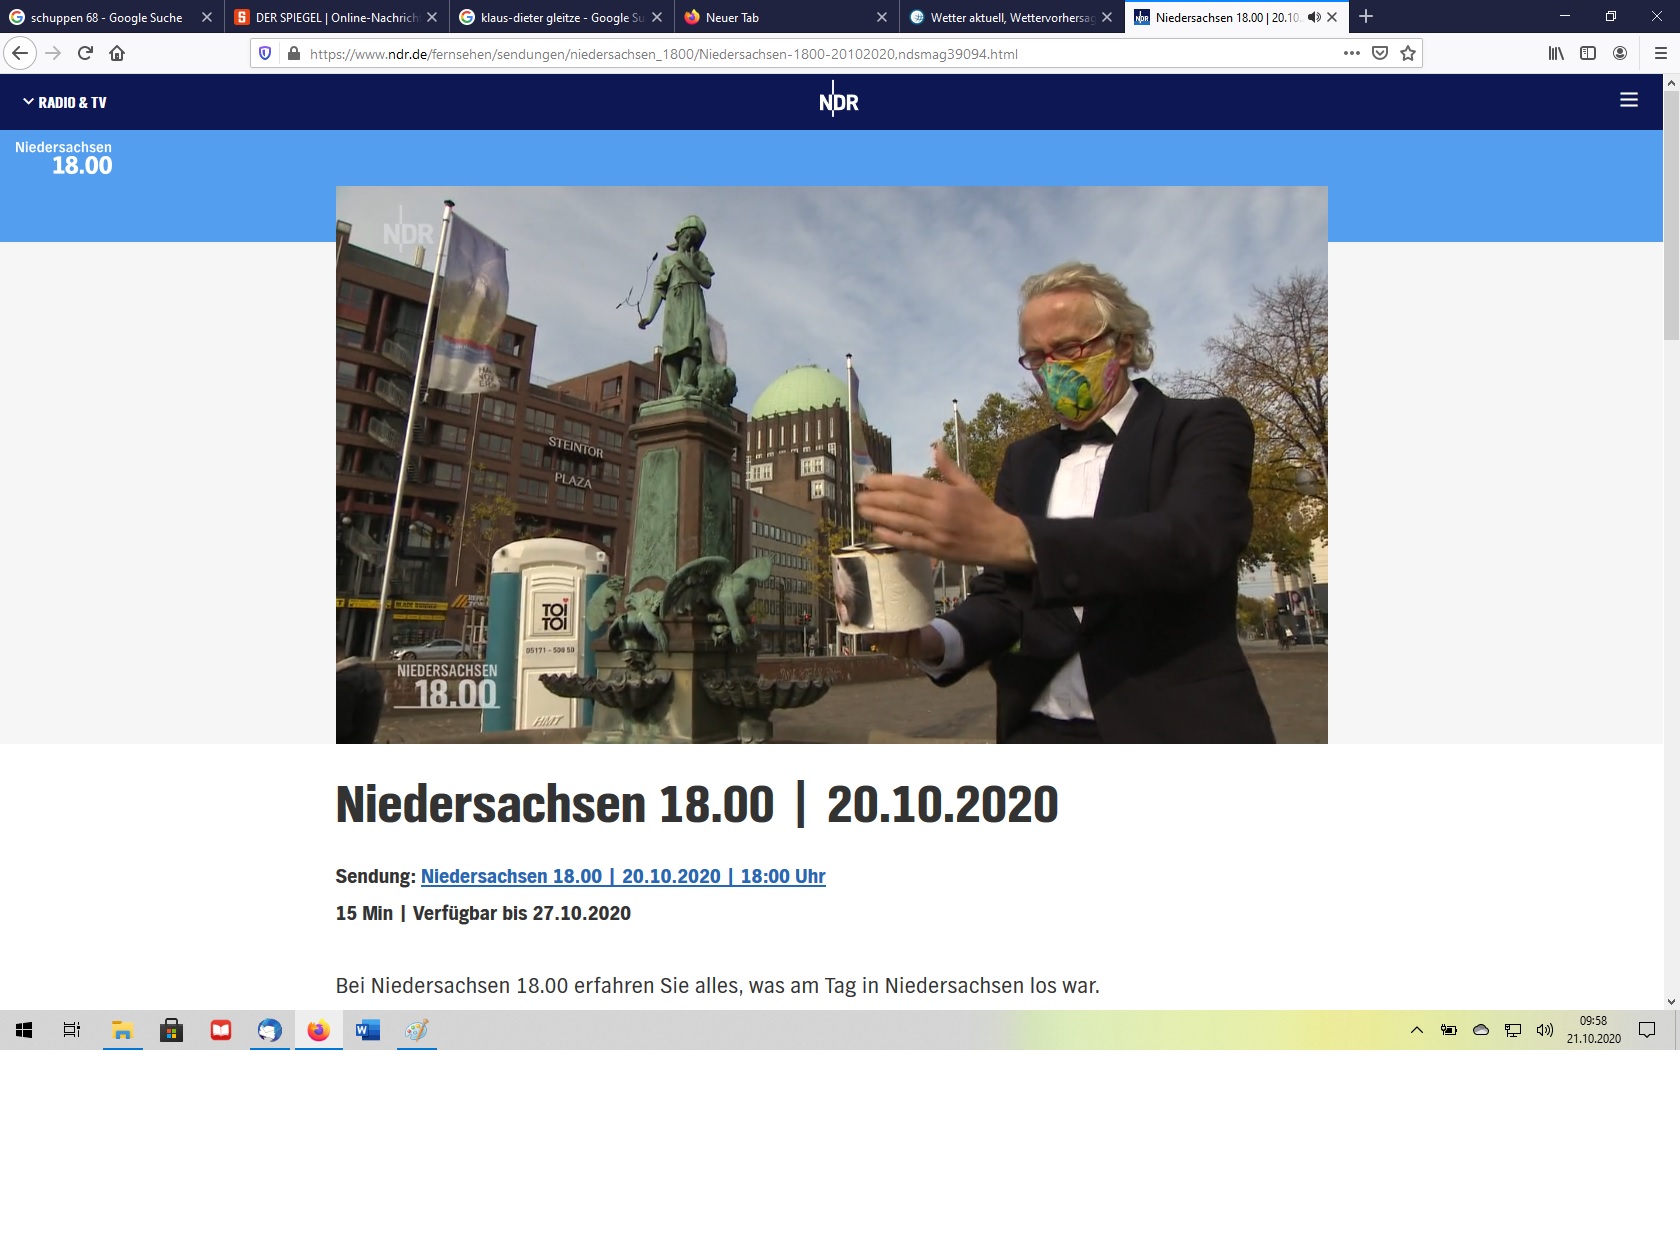This screenshot has width=1680, height=1239.
Task: Bookmark this page with the star icon
Action: click(1408, 53)
